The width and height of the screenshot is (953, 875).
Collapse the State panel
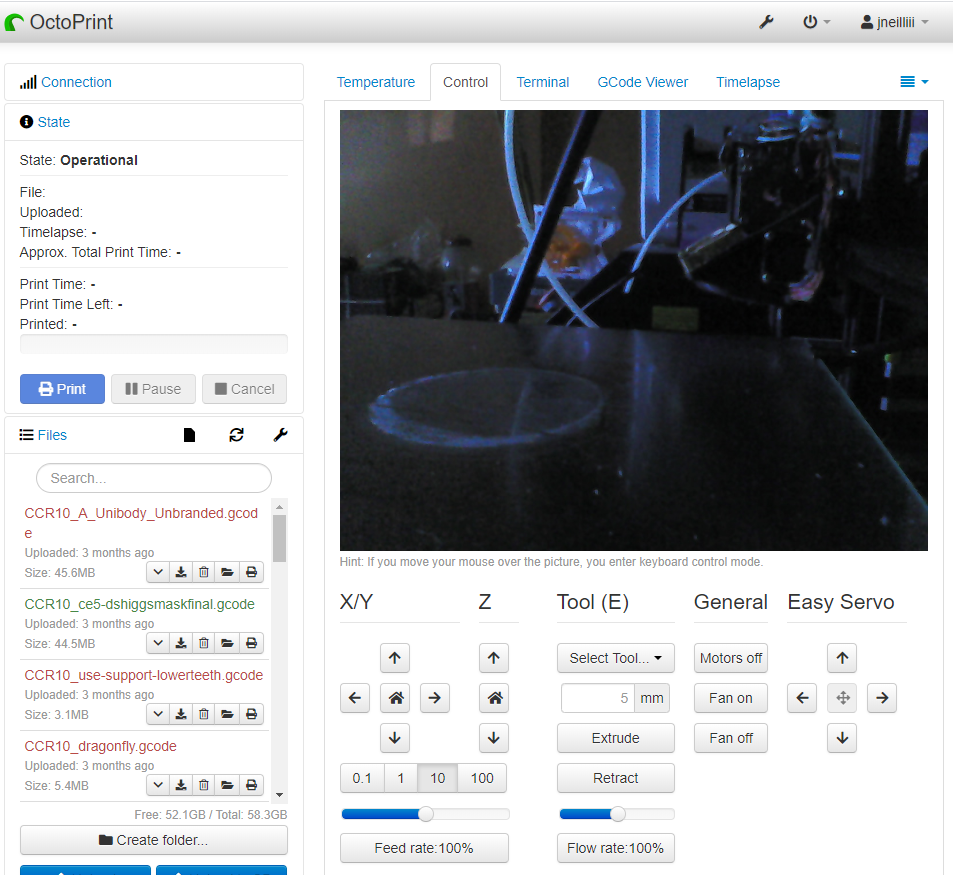coord(53,122)
